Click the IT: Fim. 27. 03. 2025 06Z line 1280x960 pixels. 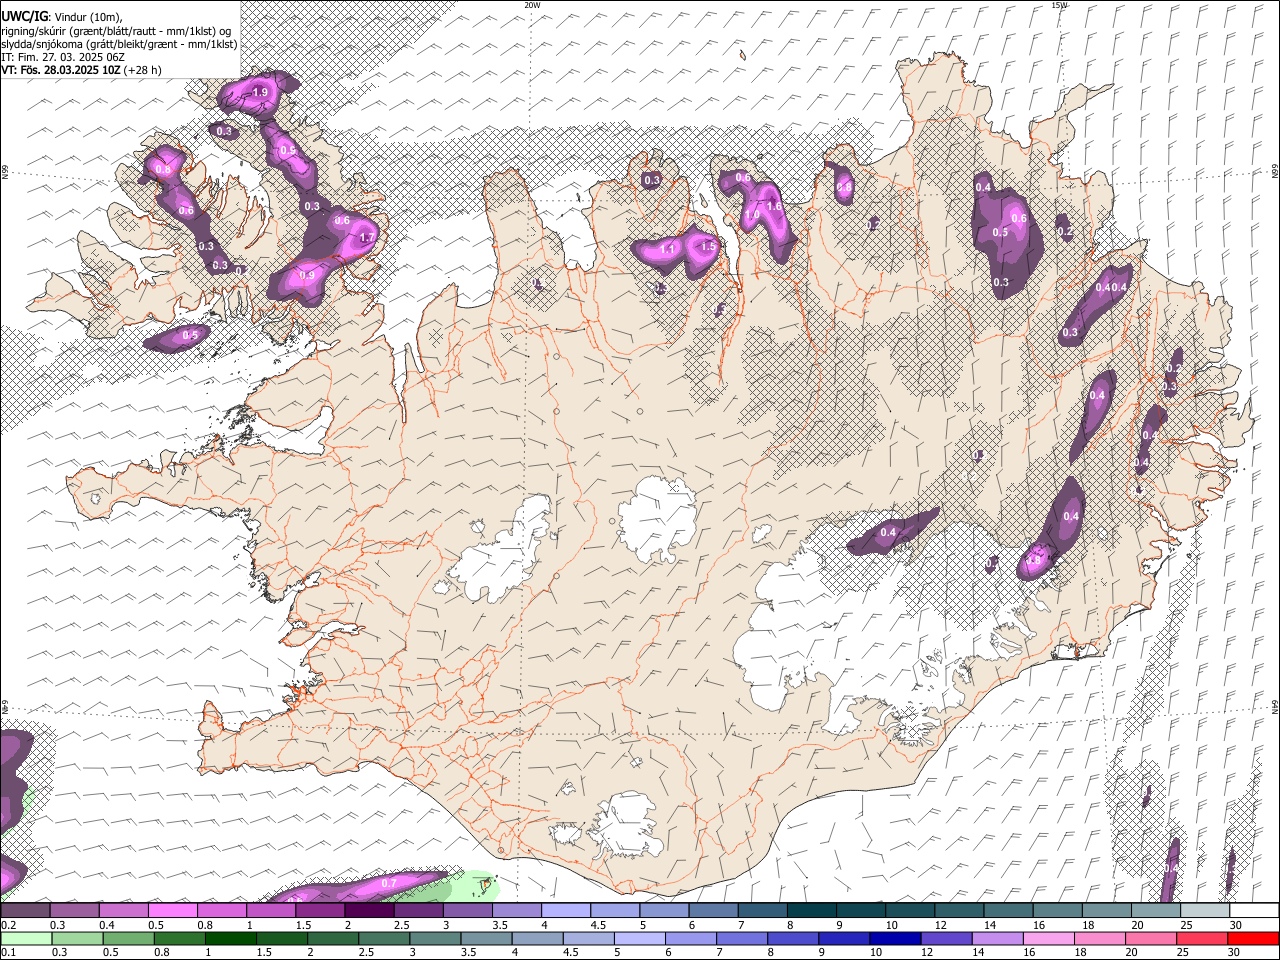(x=63, y=57)
